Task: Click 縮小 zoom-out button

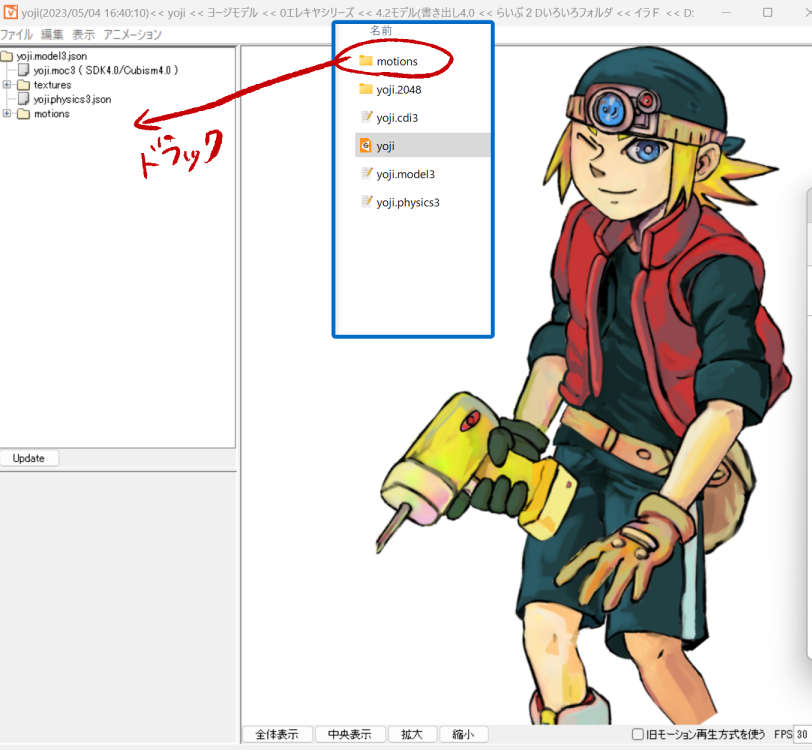Action: click(x=463, y=734)
